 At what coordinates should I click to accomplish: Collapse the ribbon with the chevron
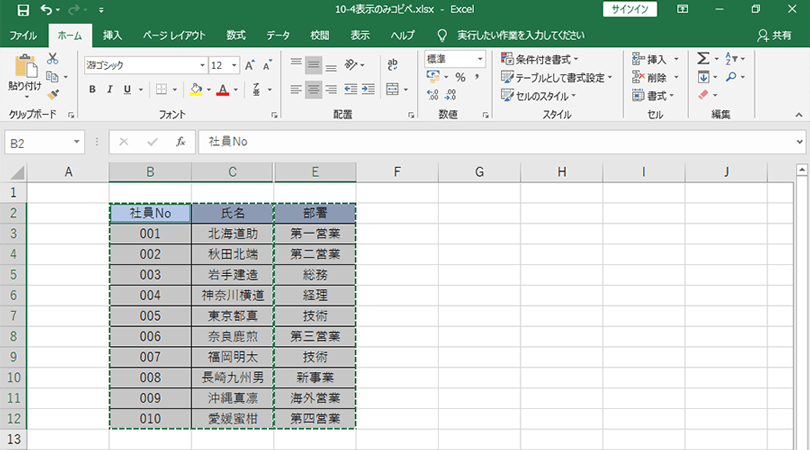tap(799, 115)
